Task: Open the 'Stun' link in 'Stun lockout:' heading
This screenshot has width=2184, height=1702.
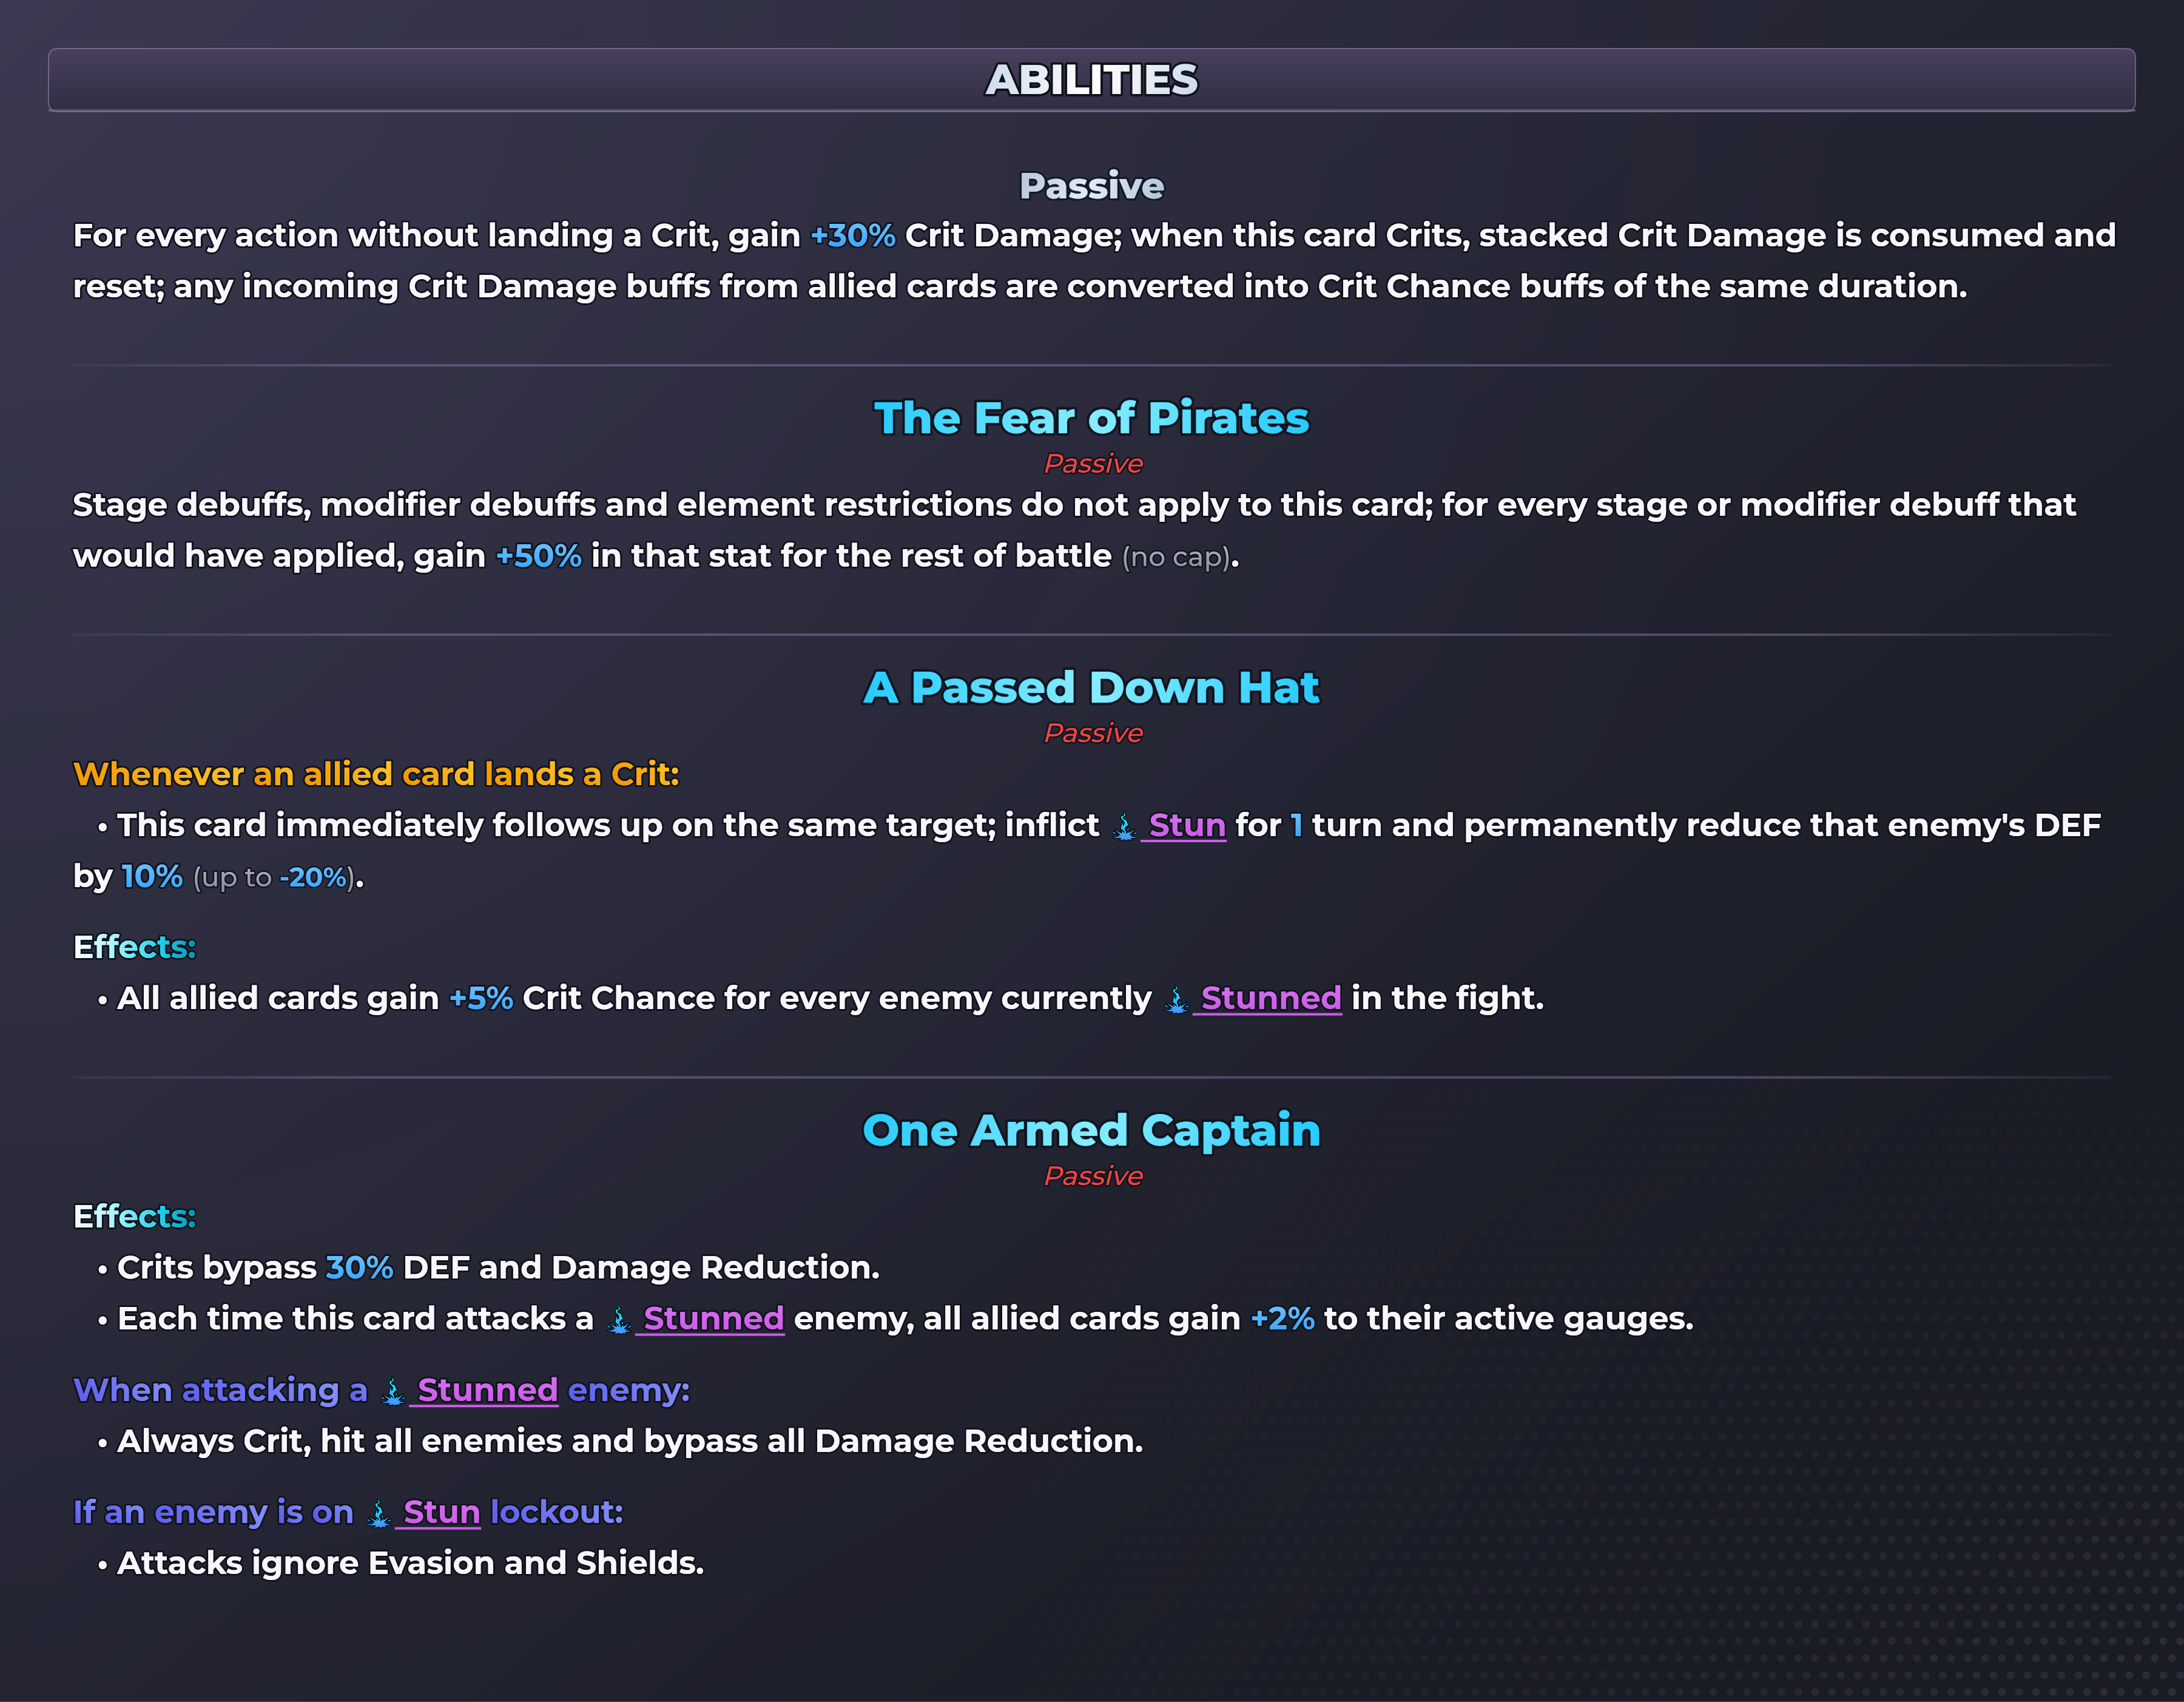Action: 442,1513
